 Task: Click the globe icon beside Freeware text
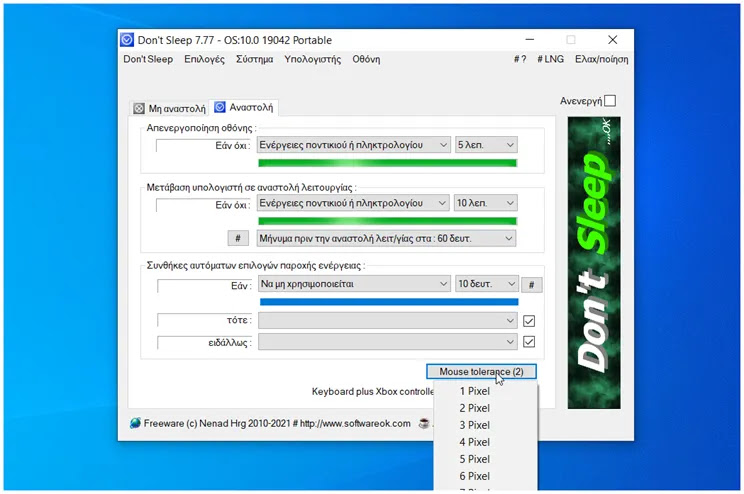point(136,423)
